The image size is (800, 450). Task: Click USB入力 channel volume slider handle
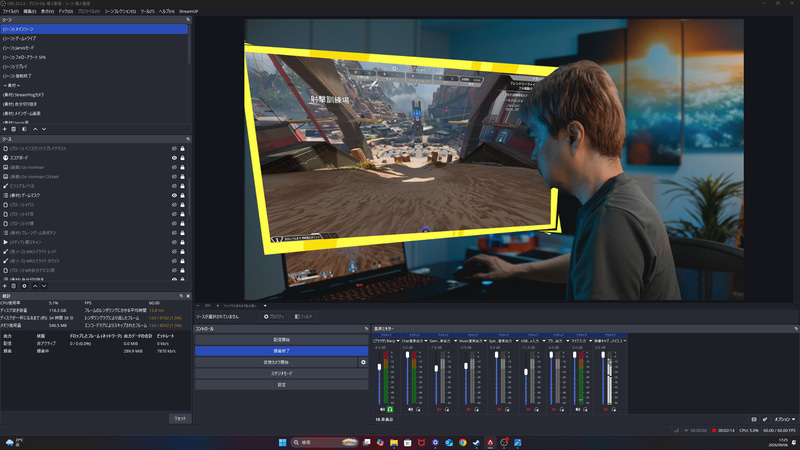tap(526, 372)
